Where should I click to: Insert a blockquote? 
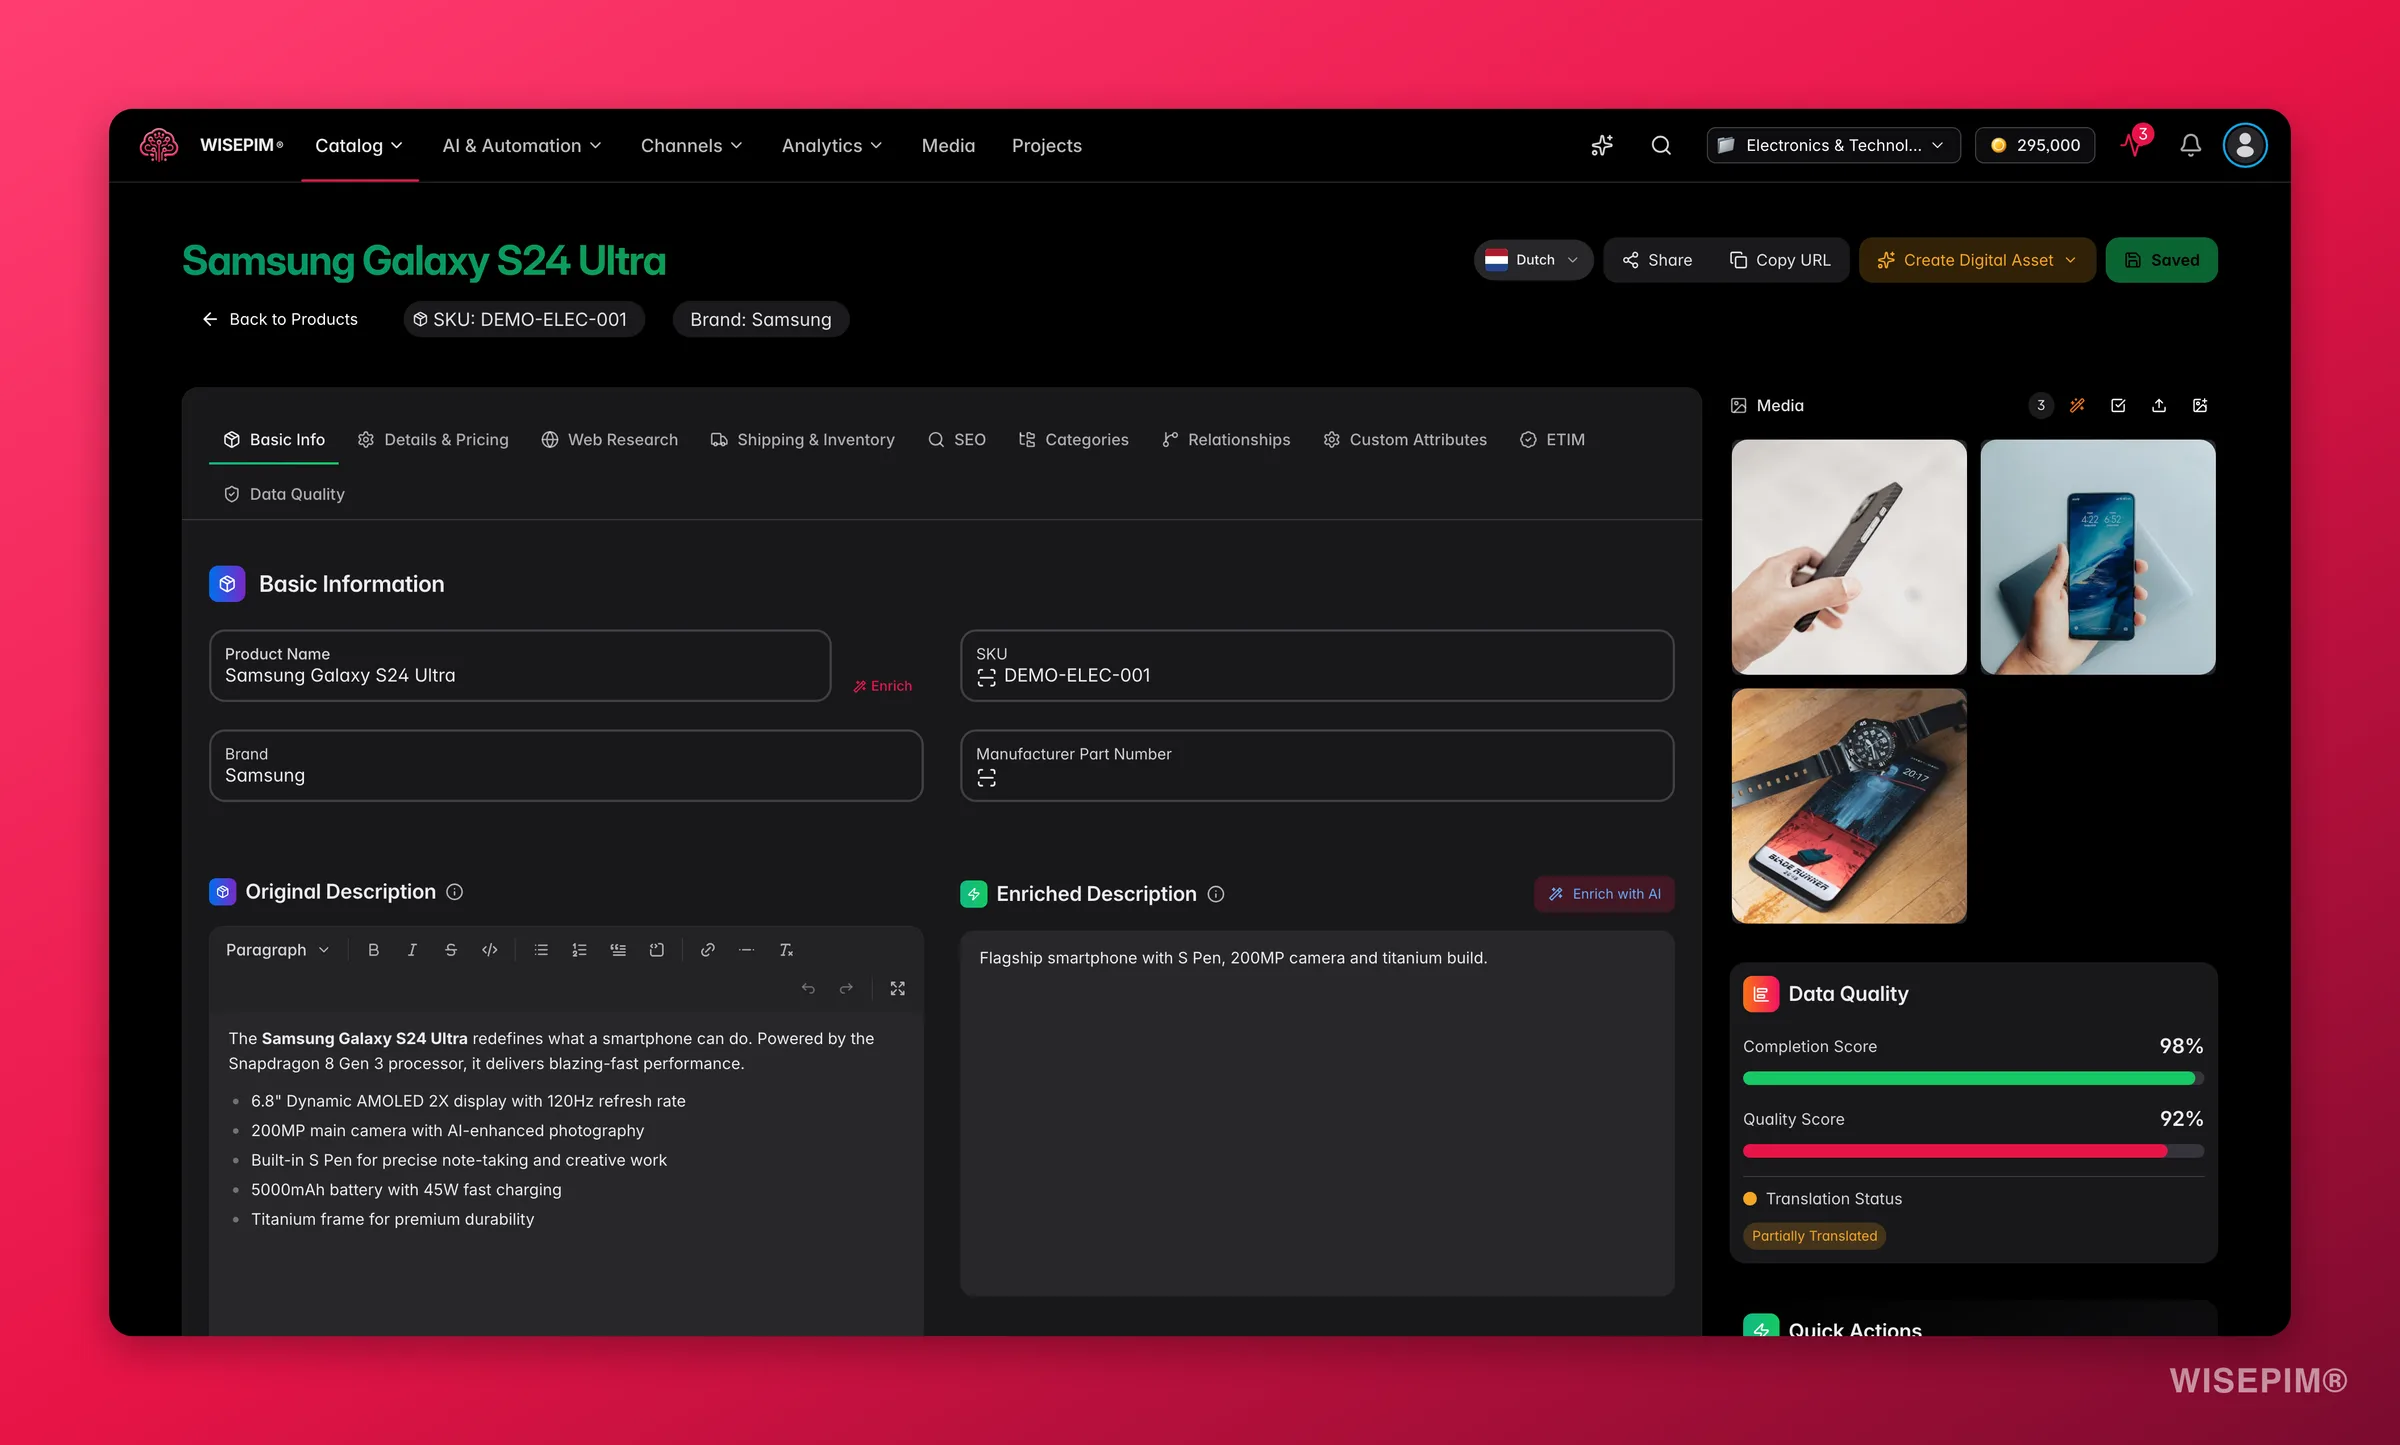coord(618,950)
